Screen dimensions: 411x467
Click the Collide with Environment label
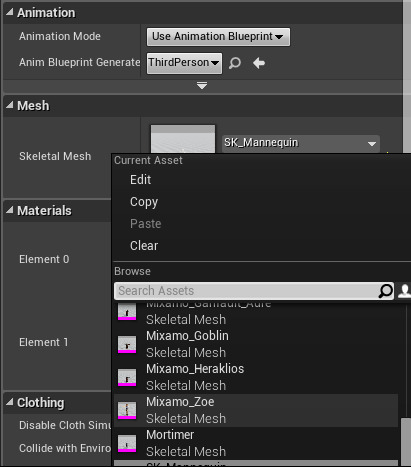coord(65,448)
